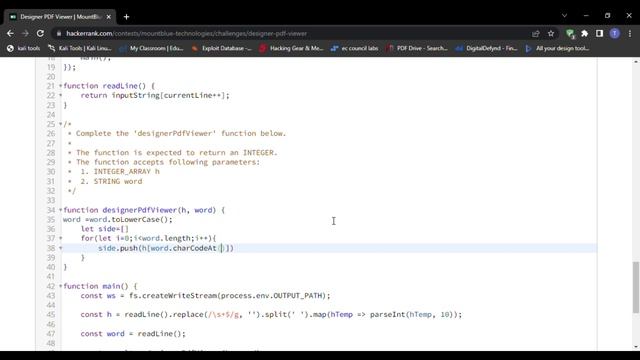Screen dimensions: 640x360
Task: Bookmark this page with the star
Action: 551,33
